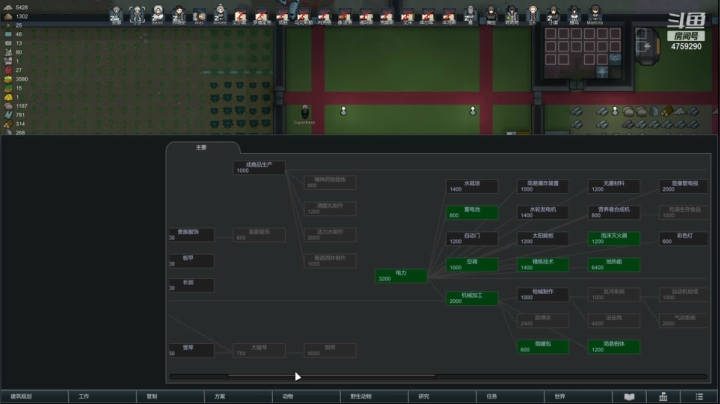Select the 自动机枪塔 1000 research node
Screen dimensions: 720x404
click(x=683, y=294)
